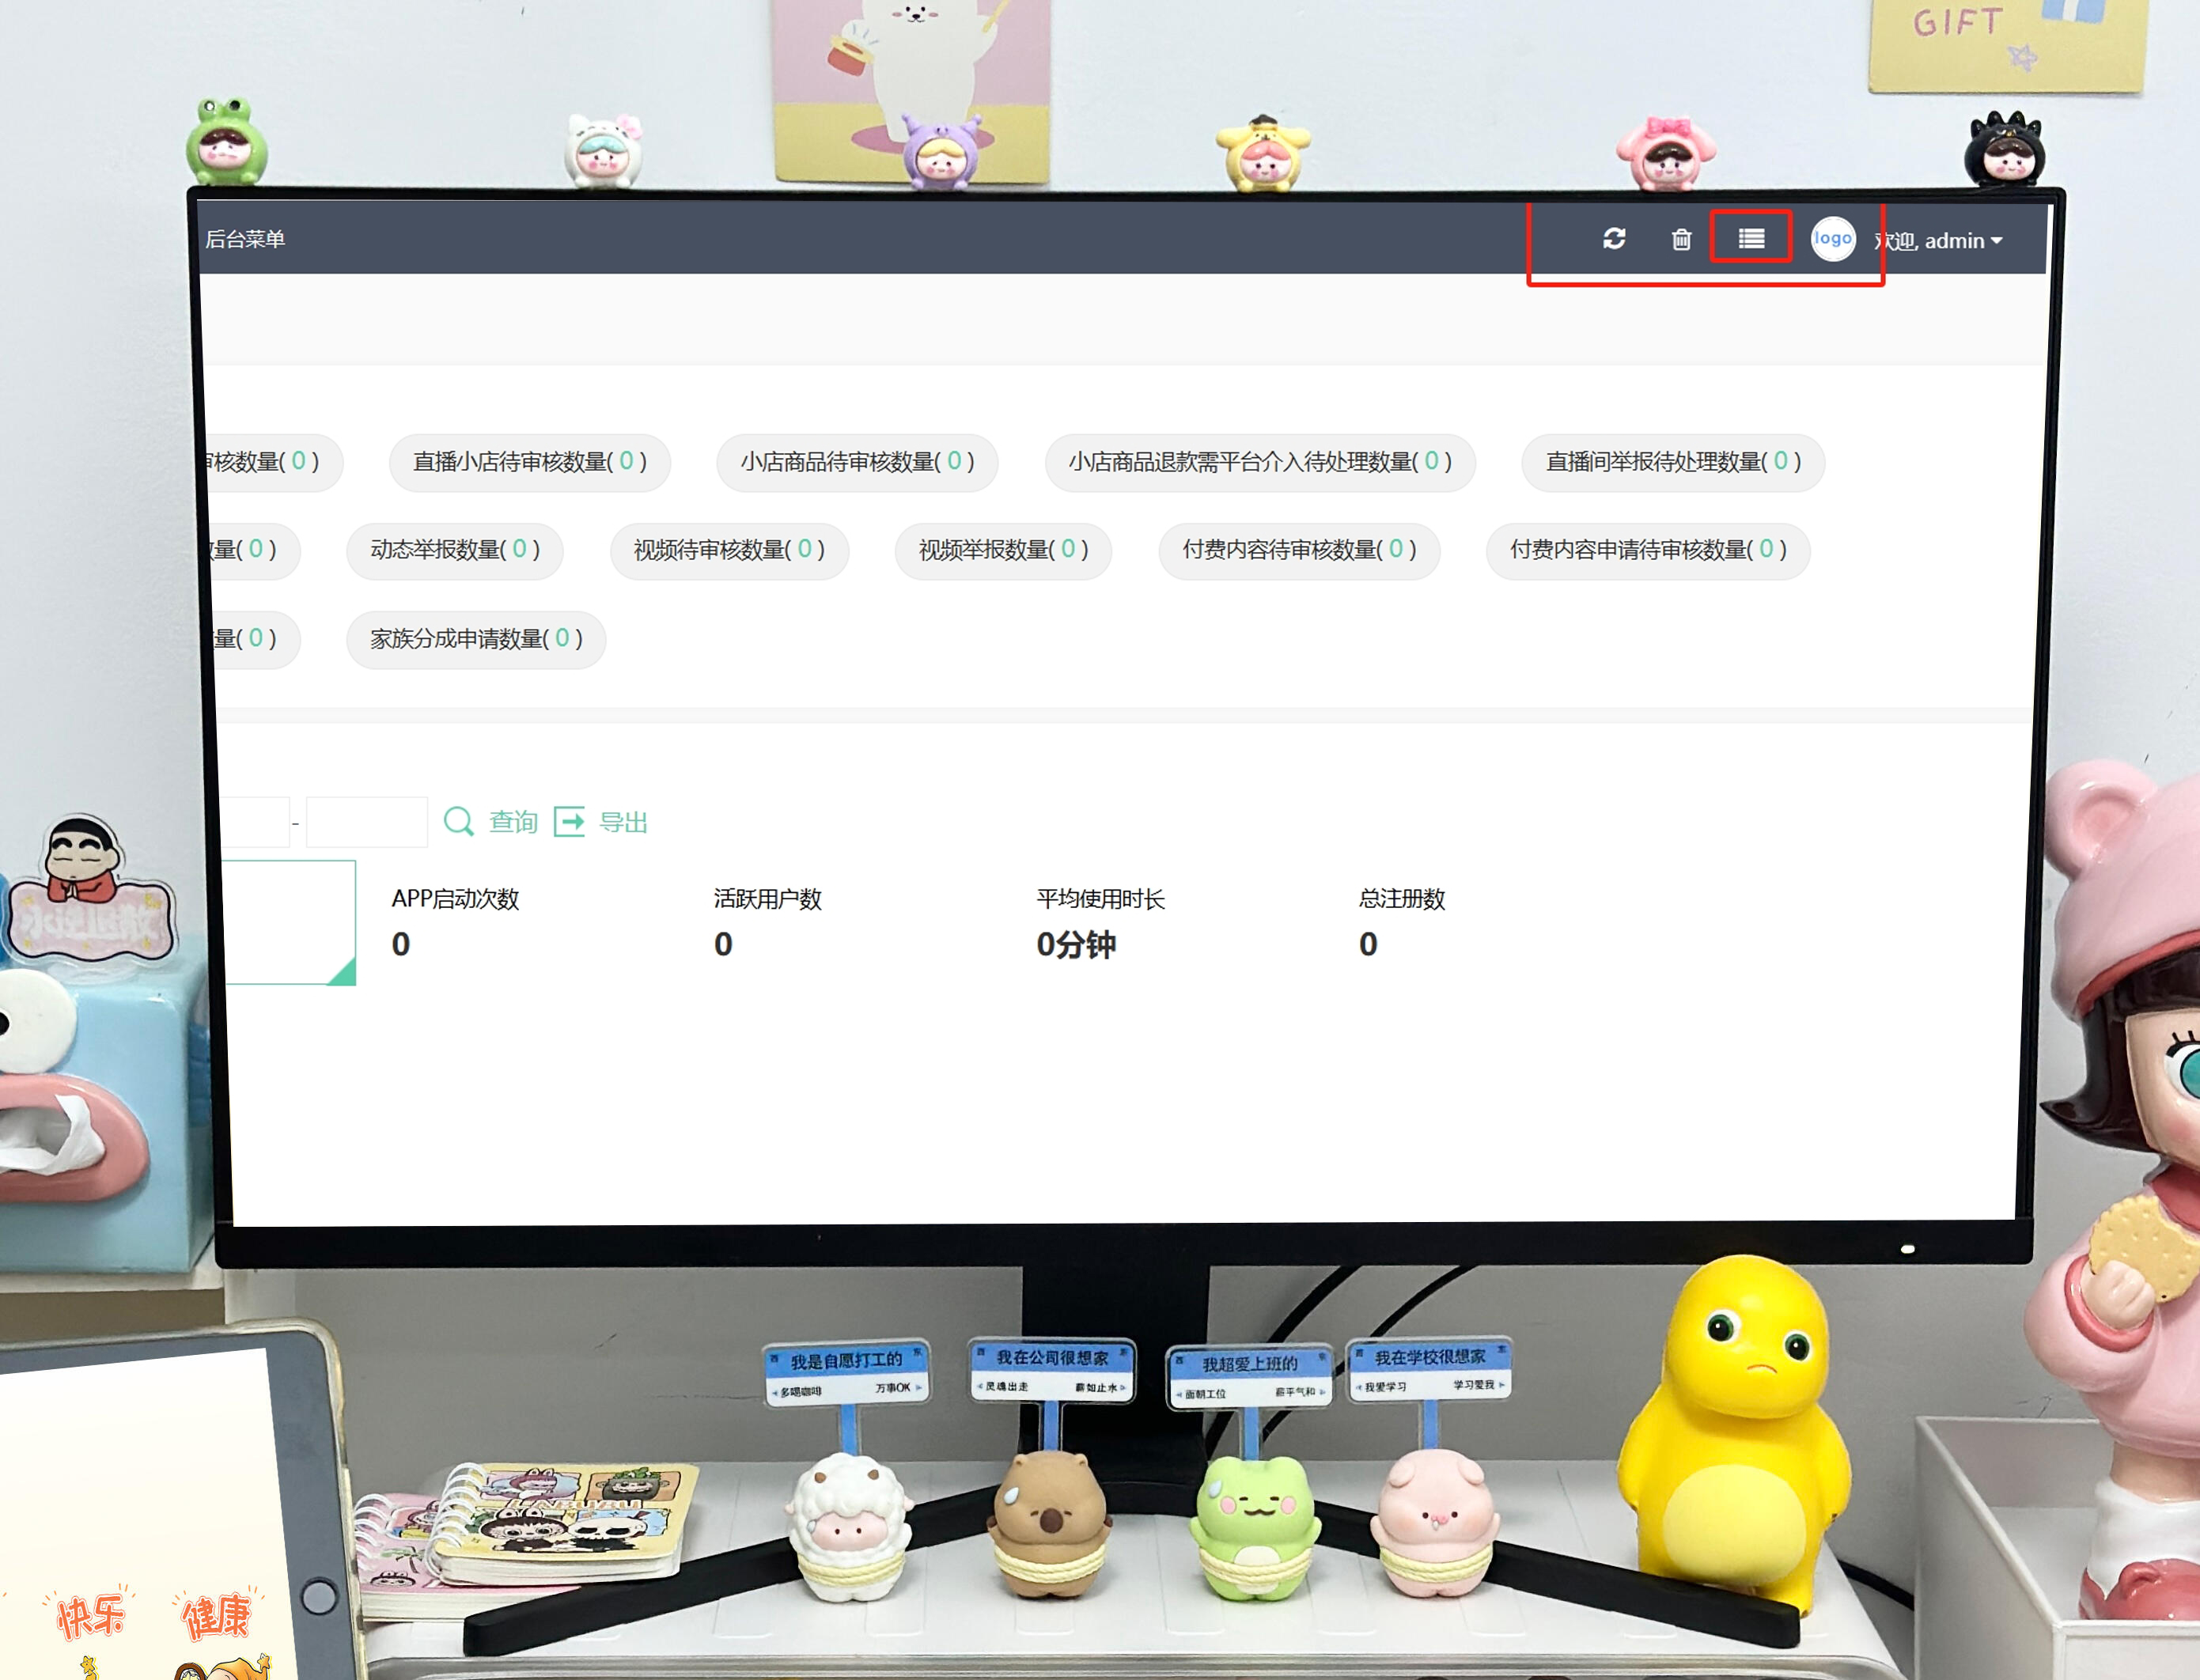The height and width of the screenshot is (1680, 2200).
Task: Select 视频举报数量 pill
Action: coord(1003,550)
